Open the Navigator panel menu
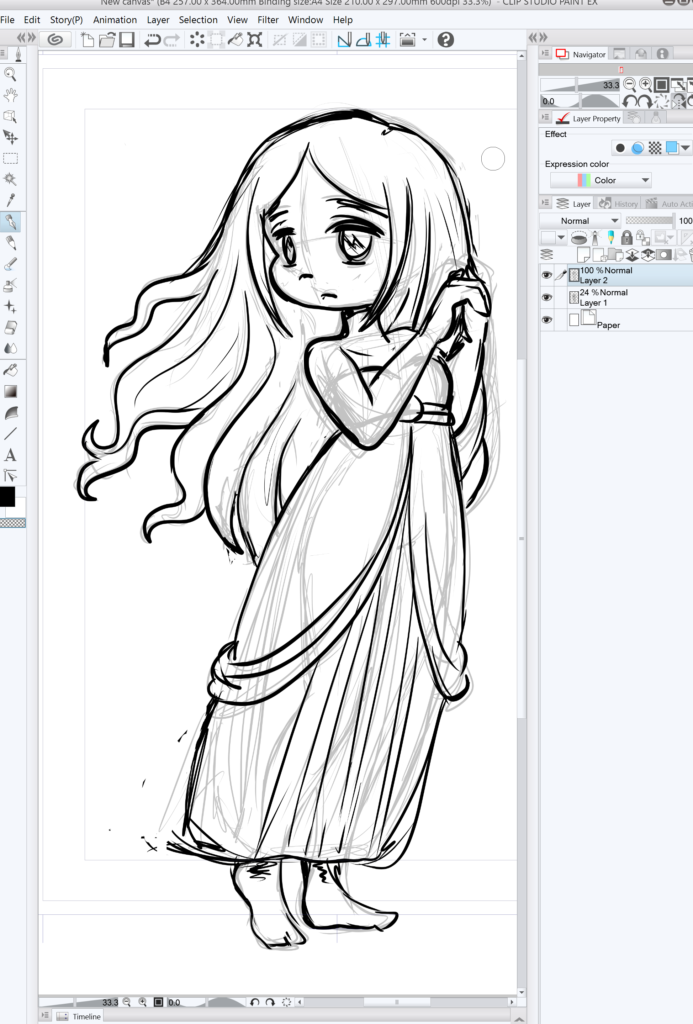The width and height of the screenshot is (693, 1024). point(545,54)
